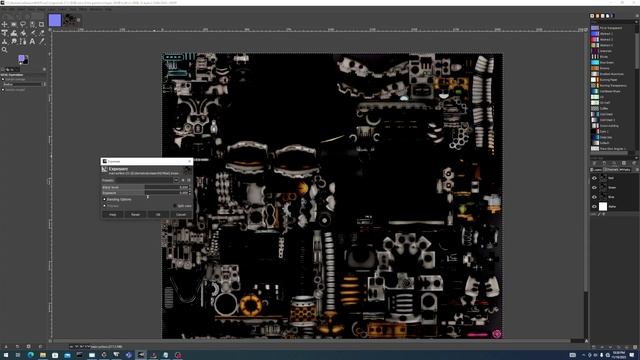Select the Zoom magnifier tool
640x360 pixels.
click(x=4, y=50)
